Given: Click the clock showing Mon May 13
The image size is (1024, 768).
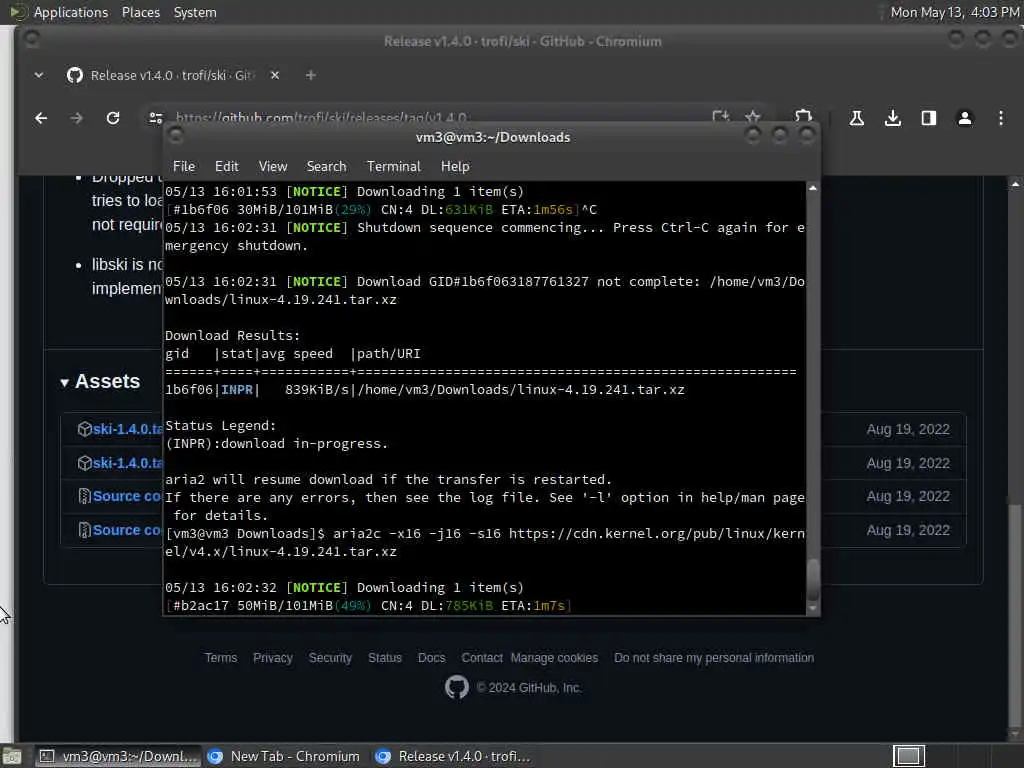Looking at the screenshot, I should pos(955,12).
